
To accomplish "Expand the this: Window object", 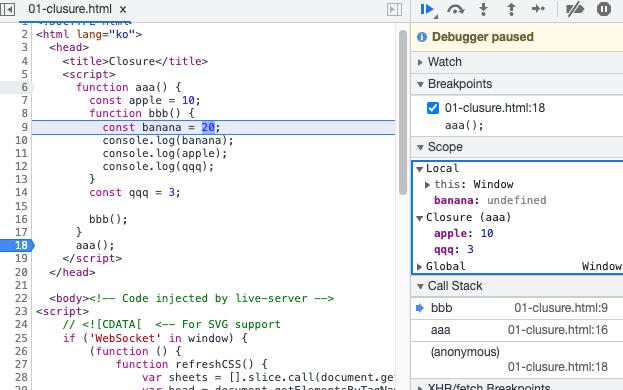I will (x=427, y=185).
